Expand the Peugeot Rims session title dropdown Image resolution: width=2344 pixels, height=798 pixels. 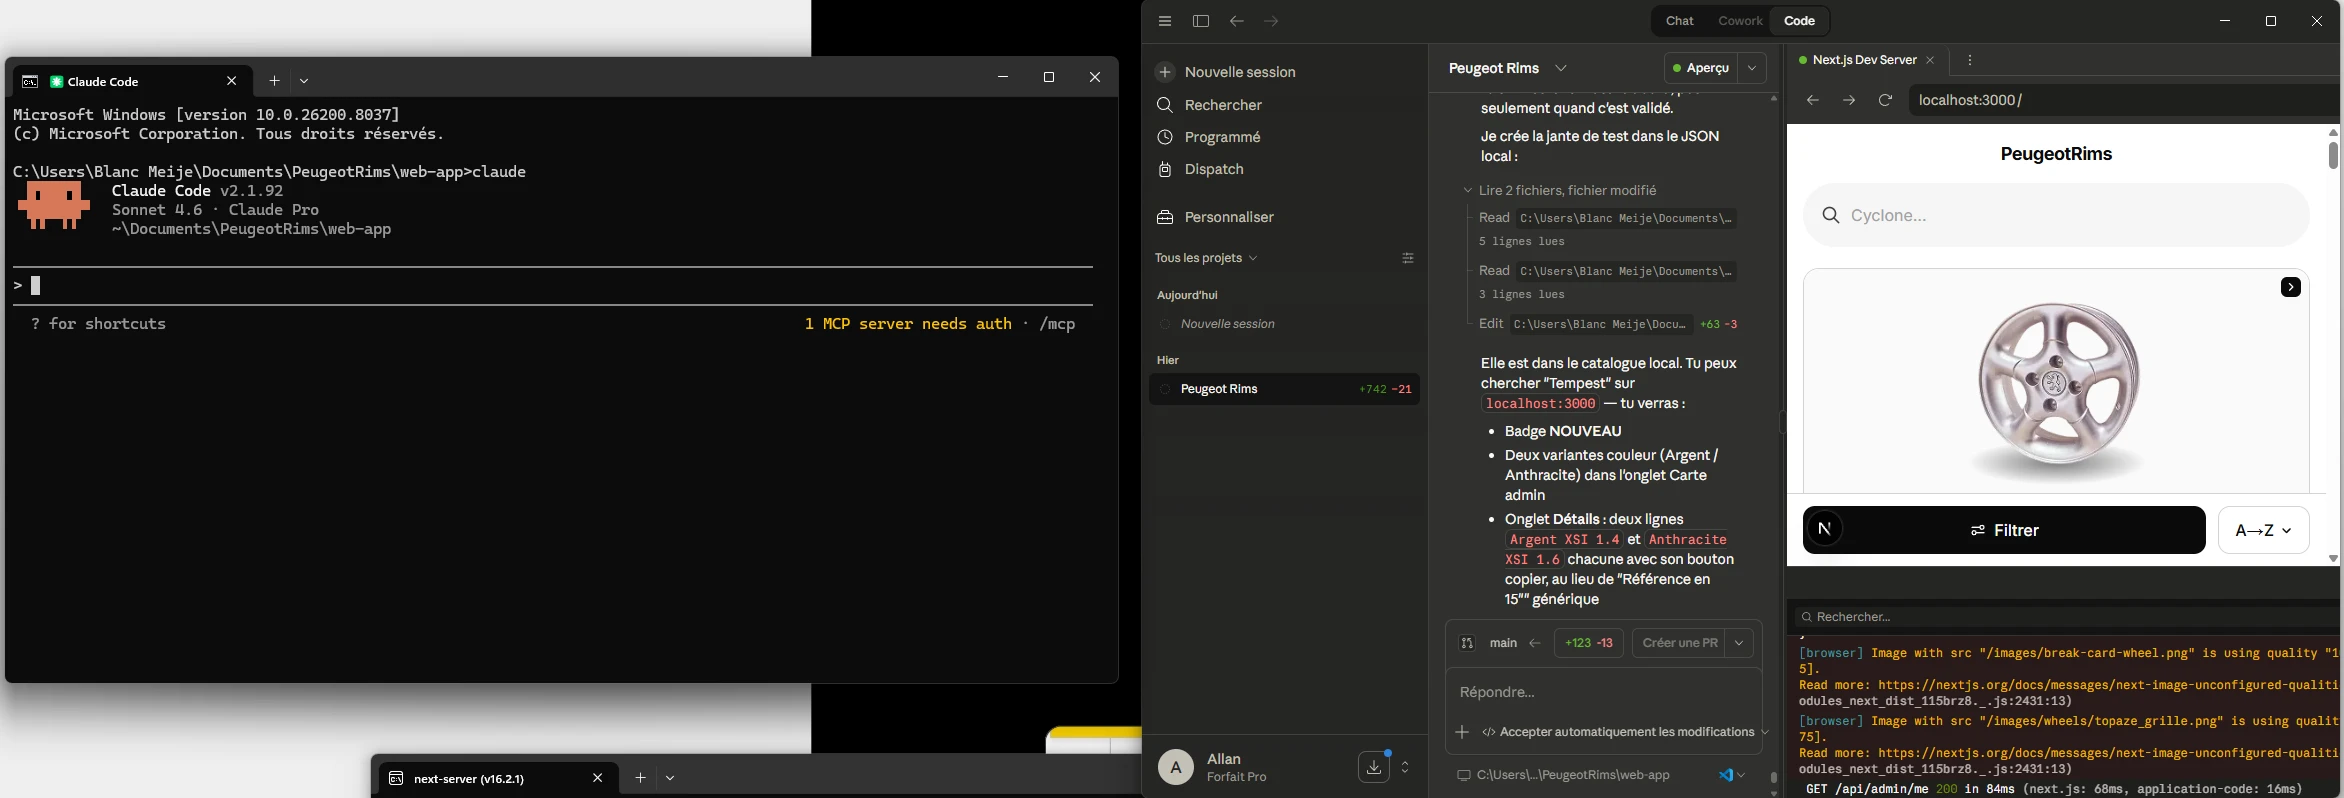click(1561, 68)
